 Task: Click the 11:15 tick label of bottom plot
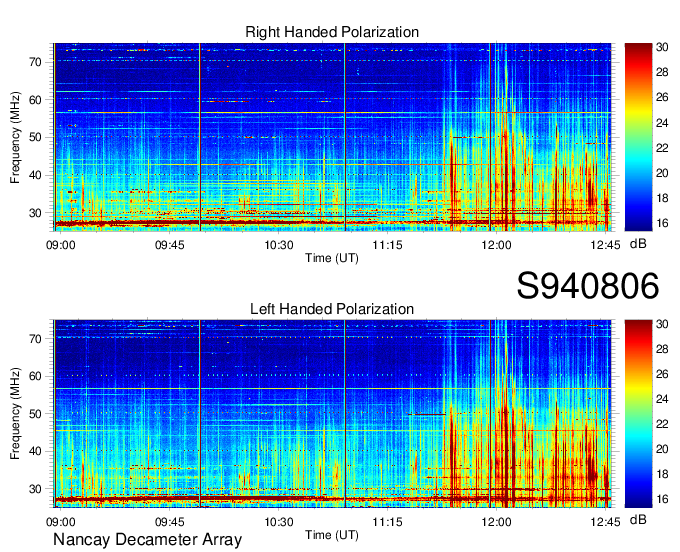[388, 522]
